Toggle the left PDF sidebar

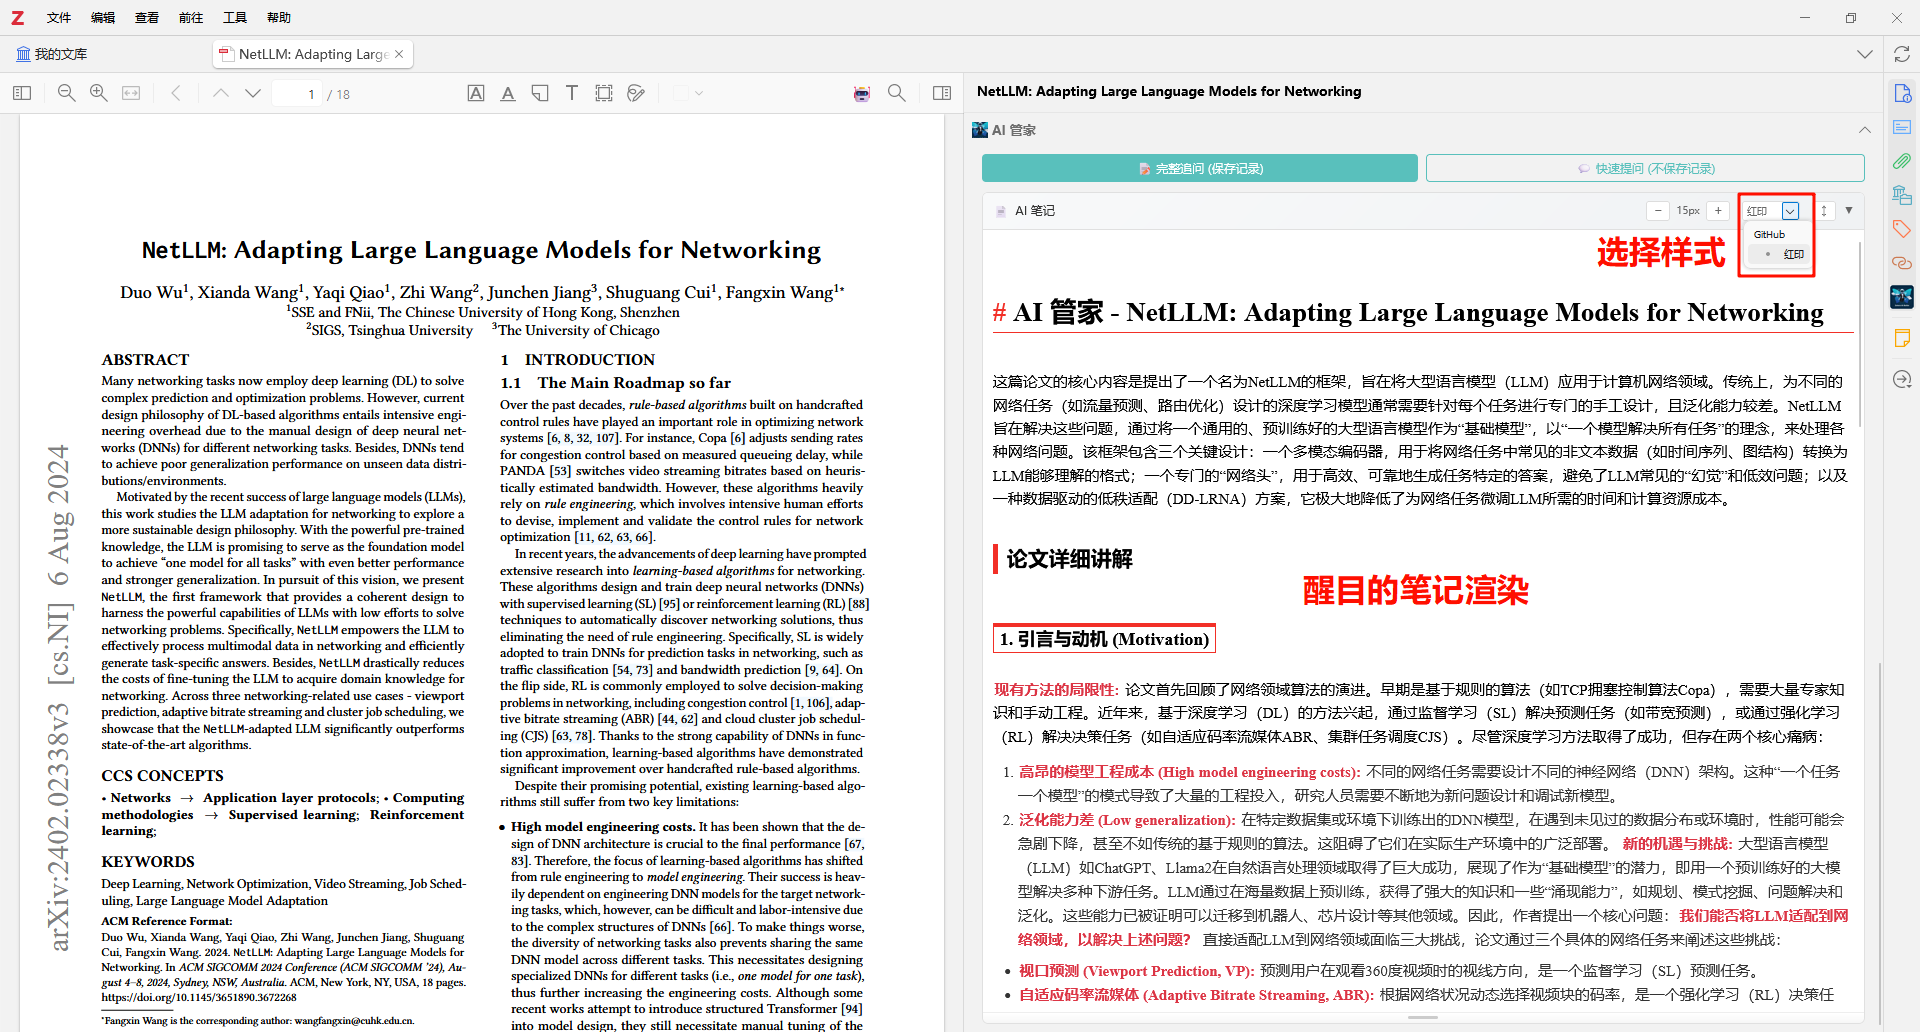(x=22, y=93)
